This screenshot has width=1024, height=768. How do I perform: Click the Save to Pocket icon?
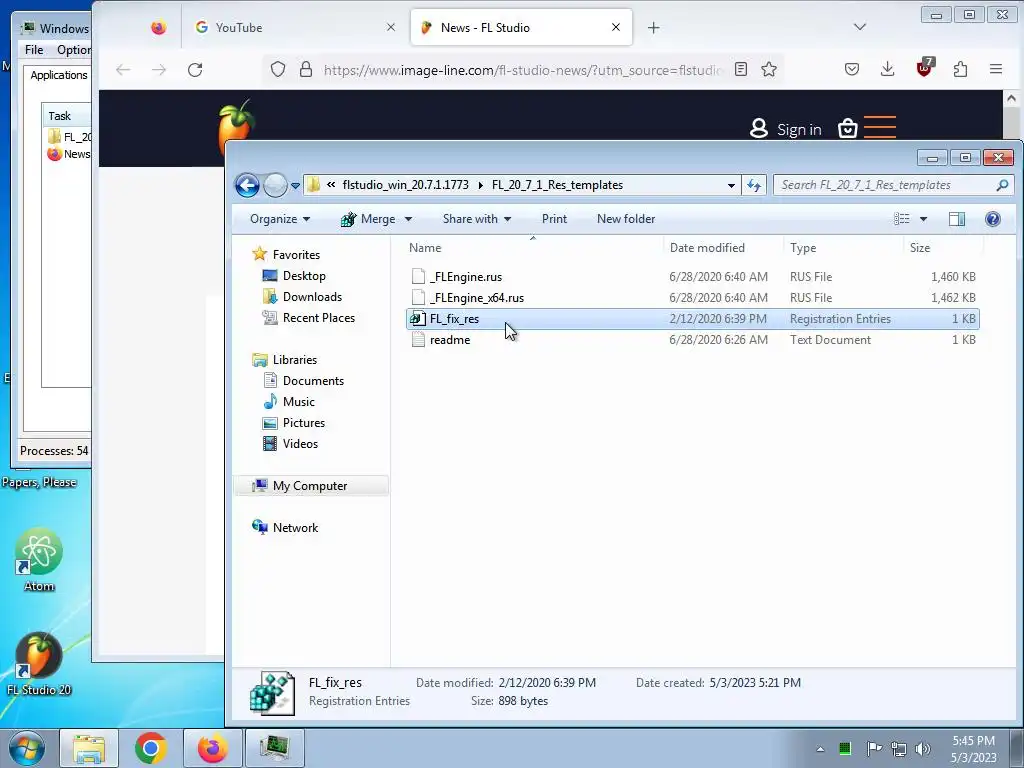tap(852, 69)
